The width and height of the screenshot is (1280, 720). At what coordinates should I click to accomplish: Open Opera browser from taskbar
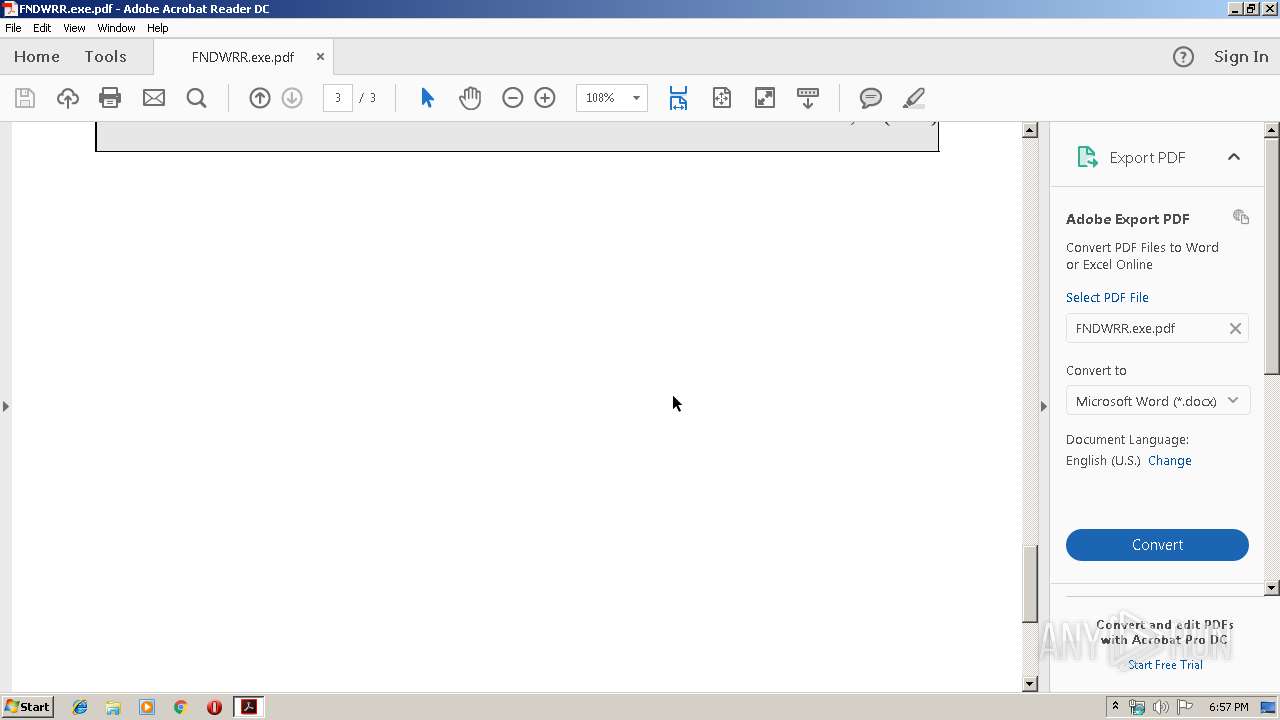pyautogui.click(x=214, y=707)
